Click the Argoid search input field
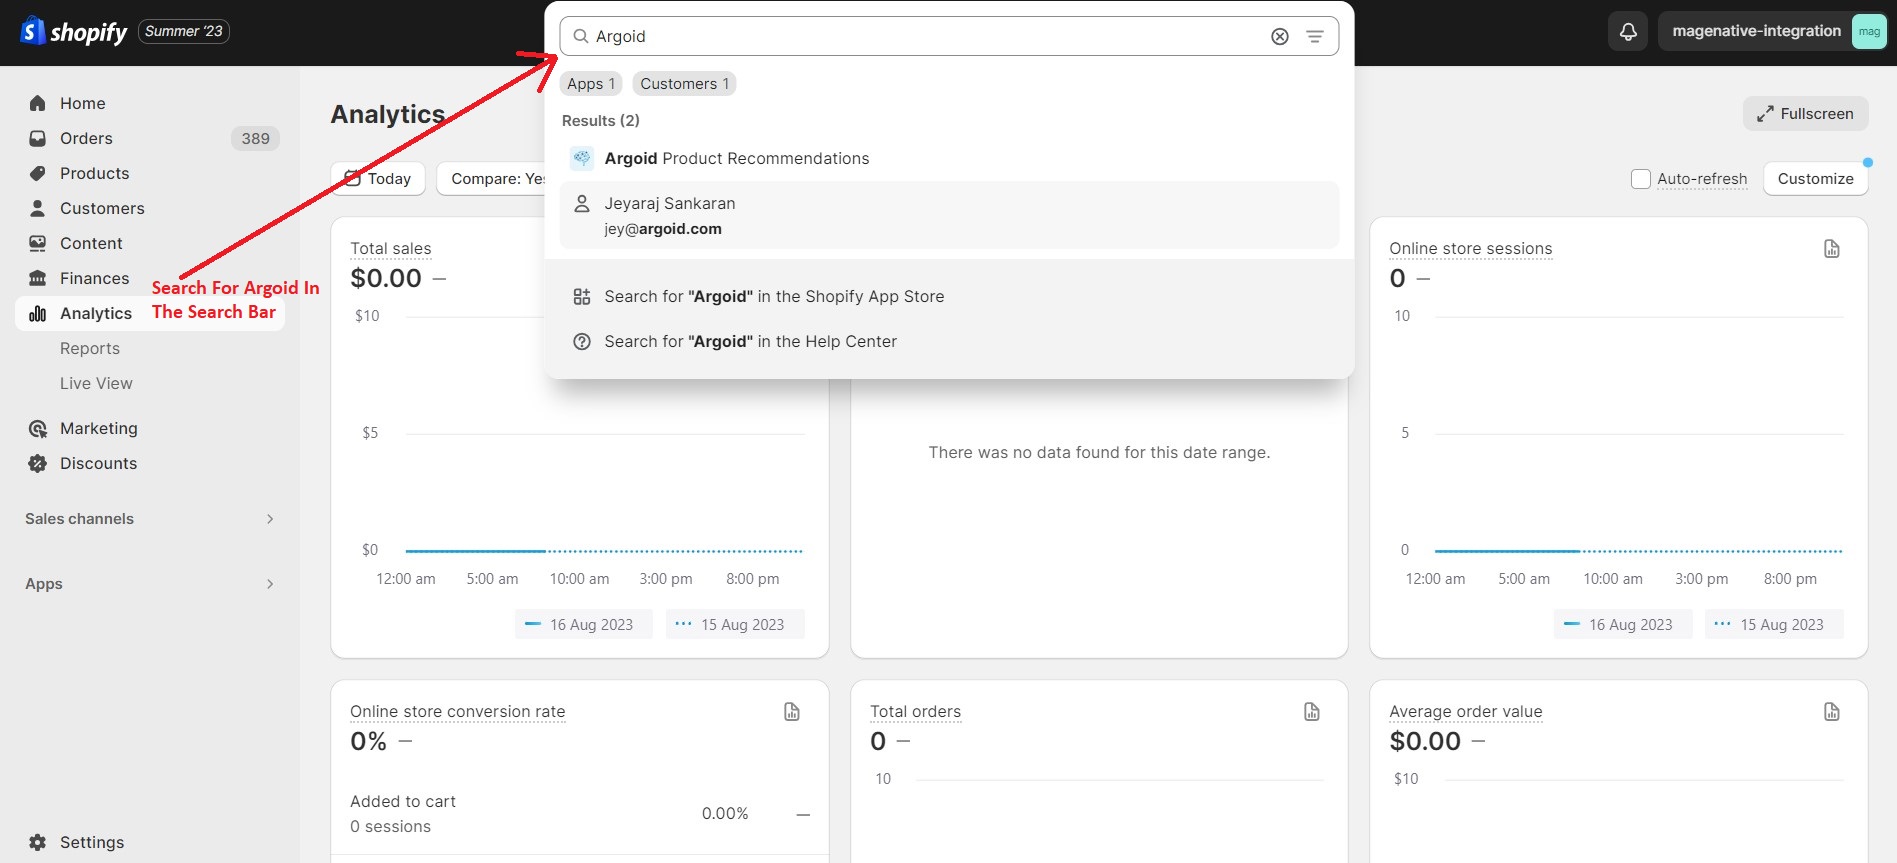 [x=949, y=36]
